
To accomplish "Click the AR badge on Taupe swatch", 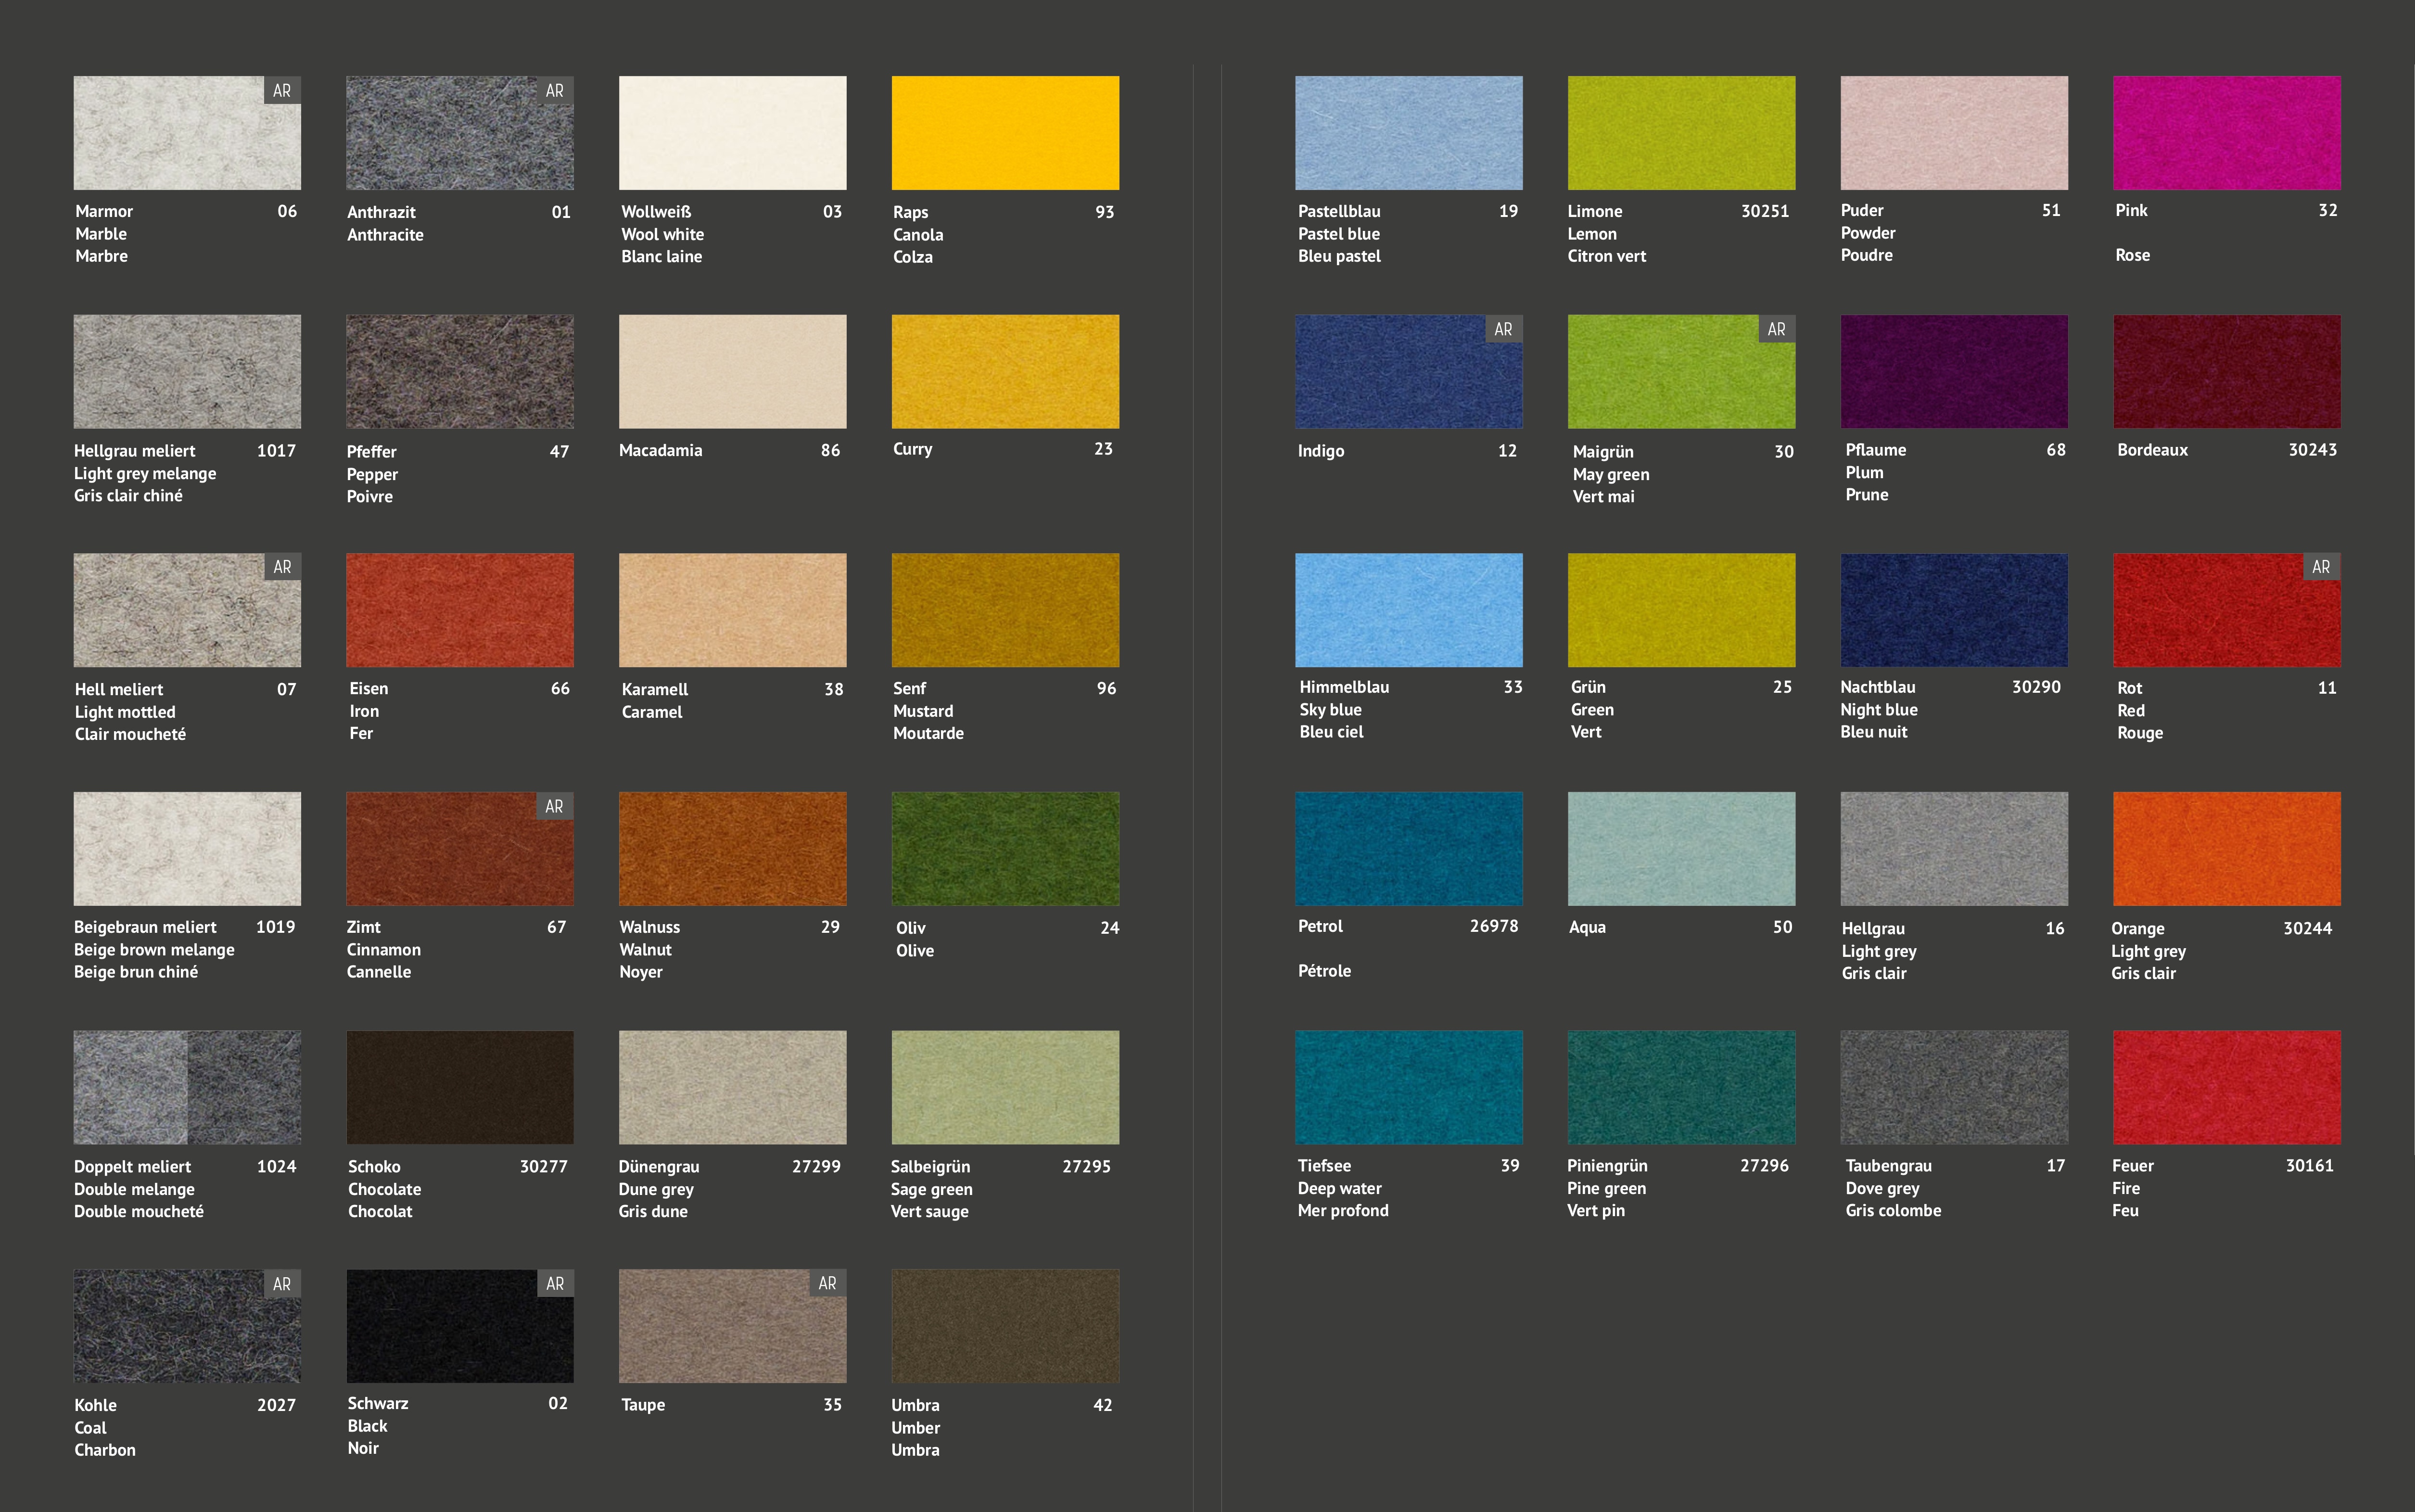I will [x=827, y=1284].
